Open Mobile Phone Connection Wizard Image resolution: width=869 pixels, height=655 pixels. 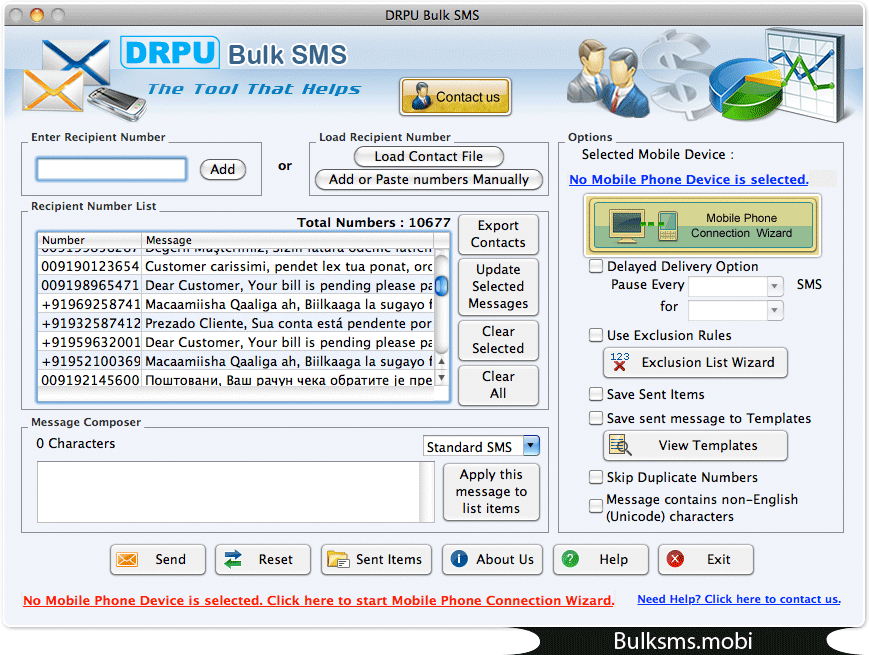point(702,226)
